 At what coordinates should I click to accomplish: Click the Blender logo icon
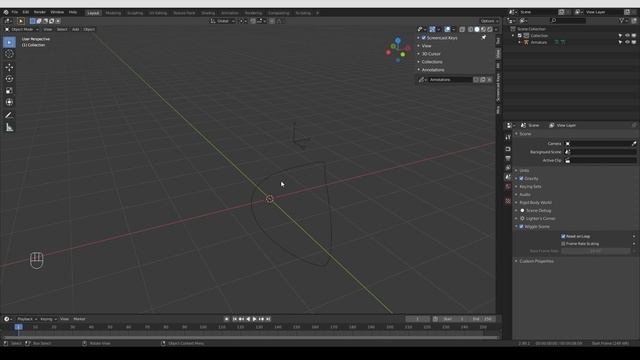(6, 12)
